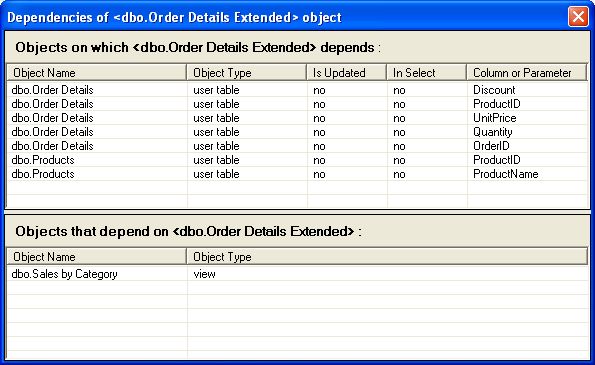The image size is (595, 365).
Task: Select Is Updated 'no' in the UnitPrice row
Action: pyautogui.click(x=319, y=118)
